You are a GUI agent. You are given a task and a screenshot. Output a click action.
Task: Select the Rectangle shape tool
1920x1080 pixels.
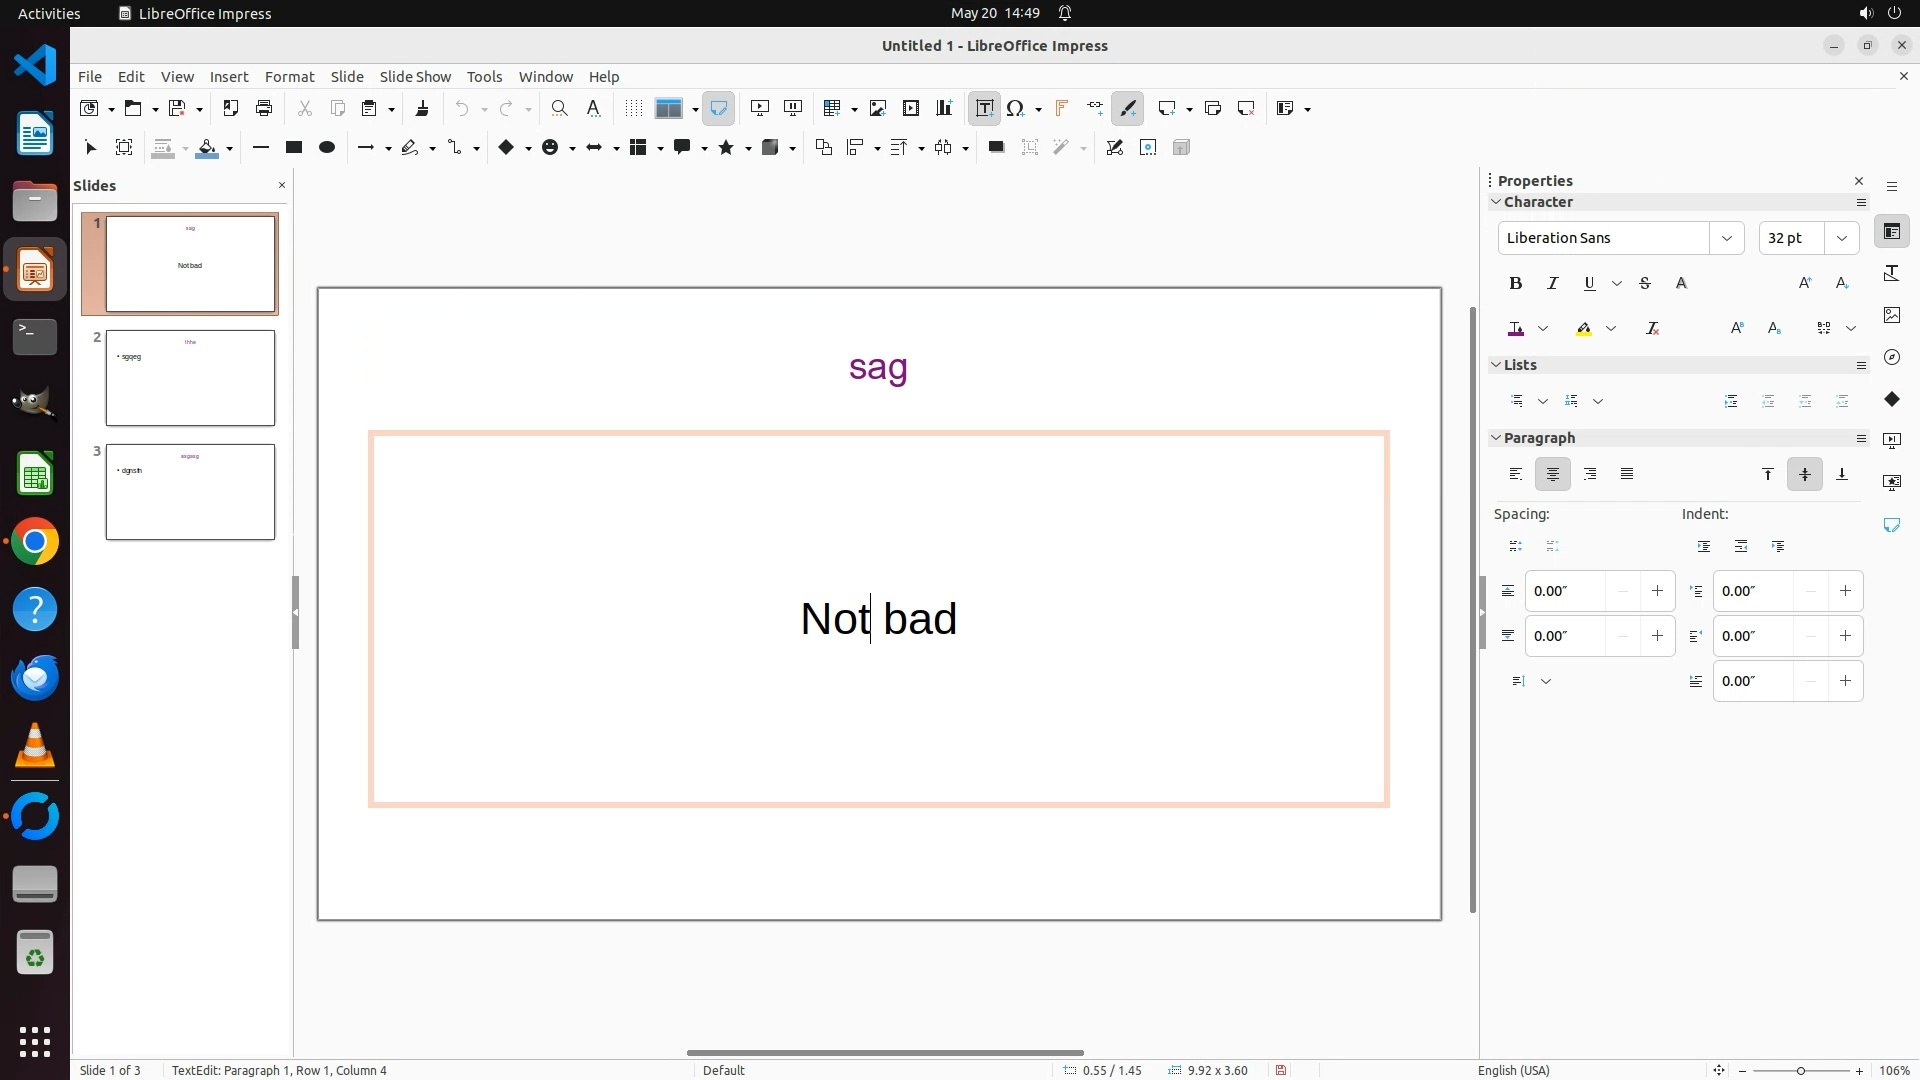293,147
